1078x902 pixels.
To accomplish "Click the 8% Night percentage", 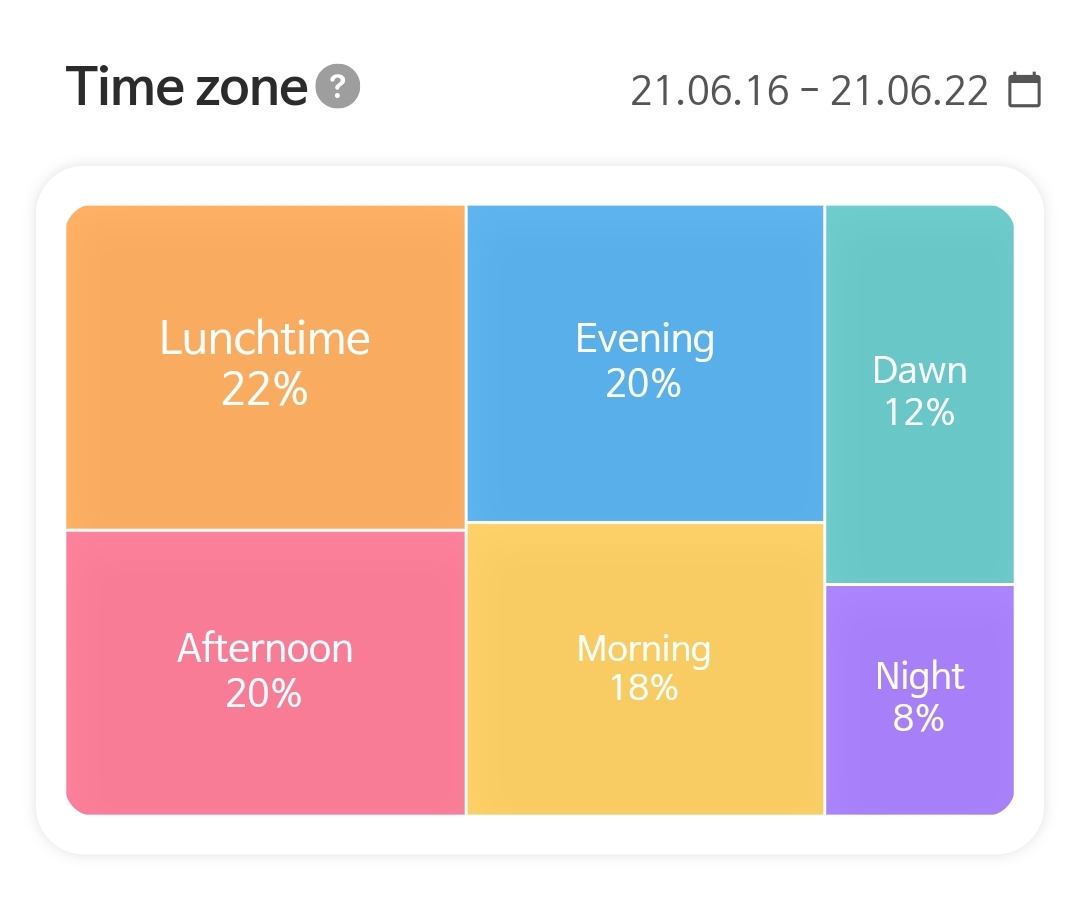I will [x=919, y=718].
